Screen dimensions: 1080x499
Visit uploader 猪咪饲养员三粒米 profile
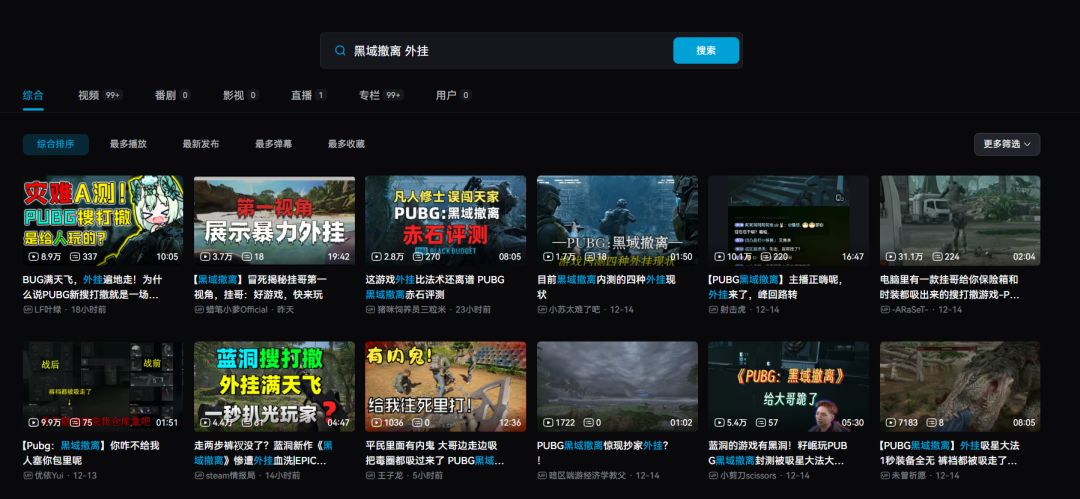[x=411, y=310]
